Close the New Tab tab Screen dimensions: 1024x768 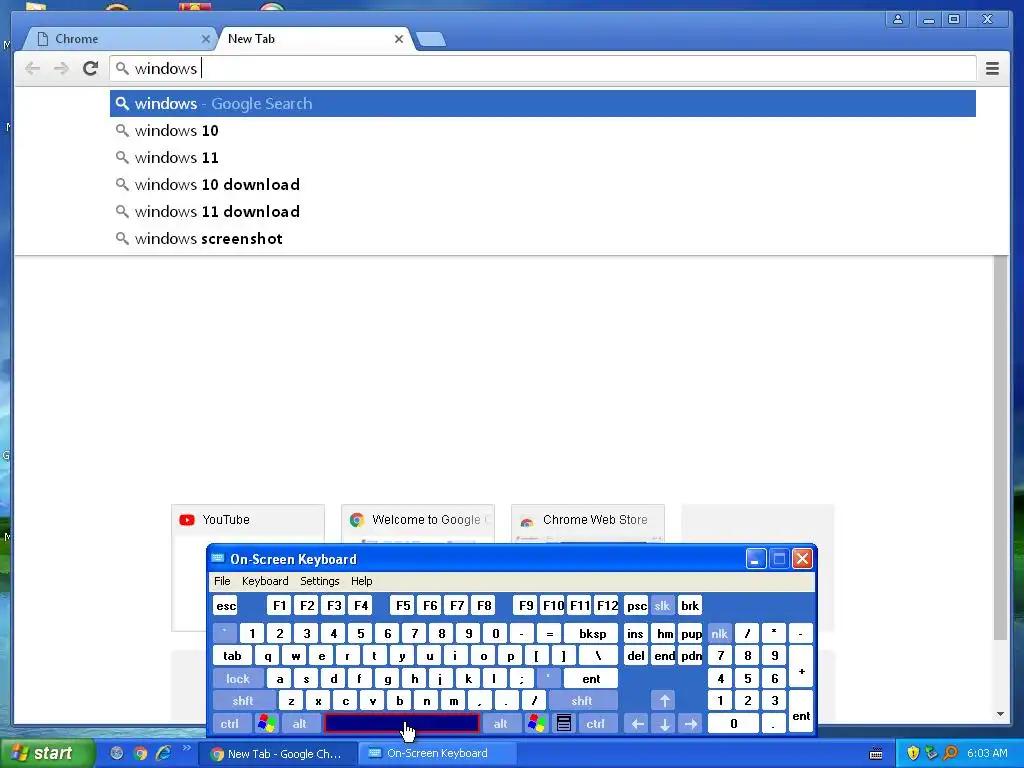(x=398, y=39)
